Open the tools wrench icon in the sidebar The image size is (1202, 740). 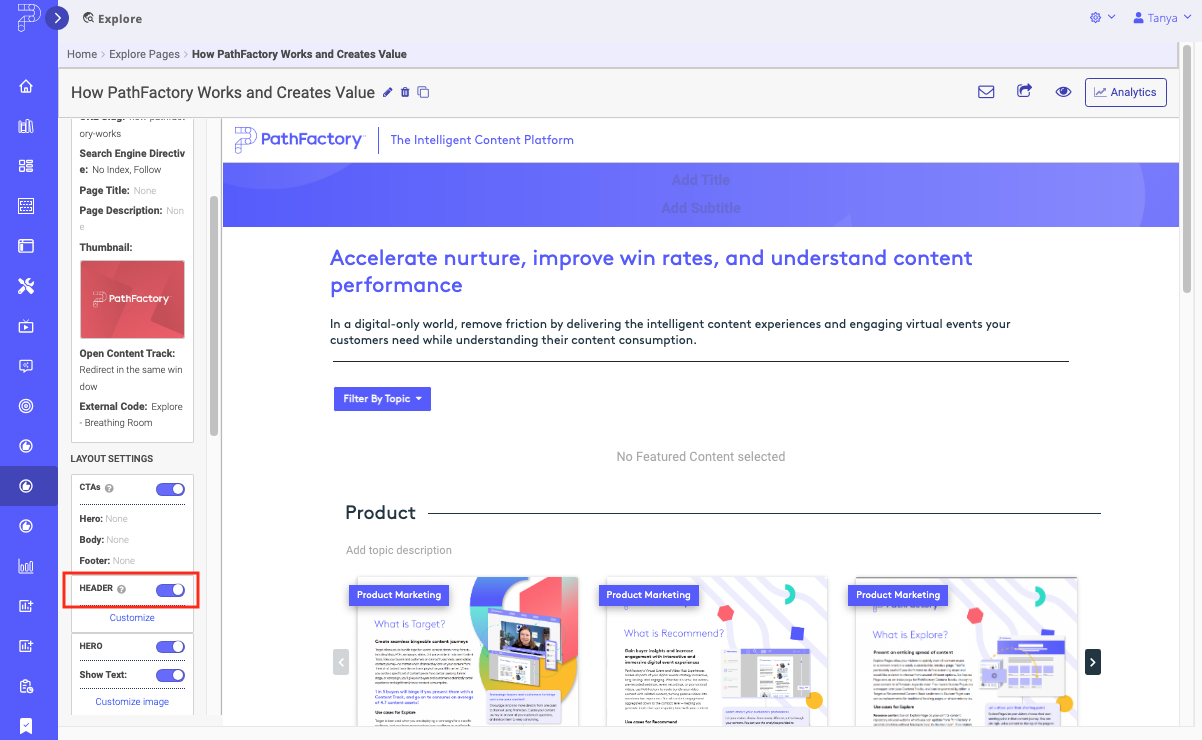pos(27,286)
